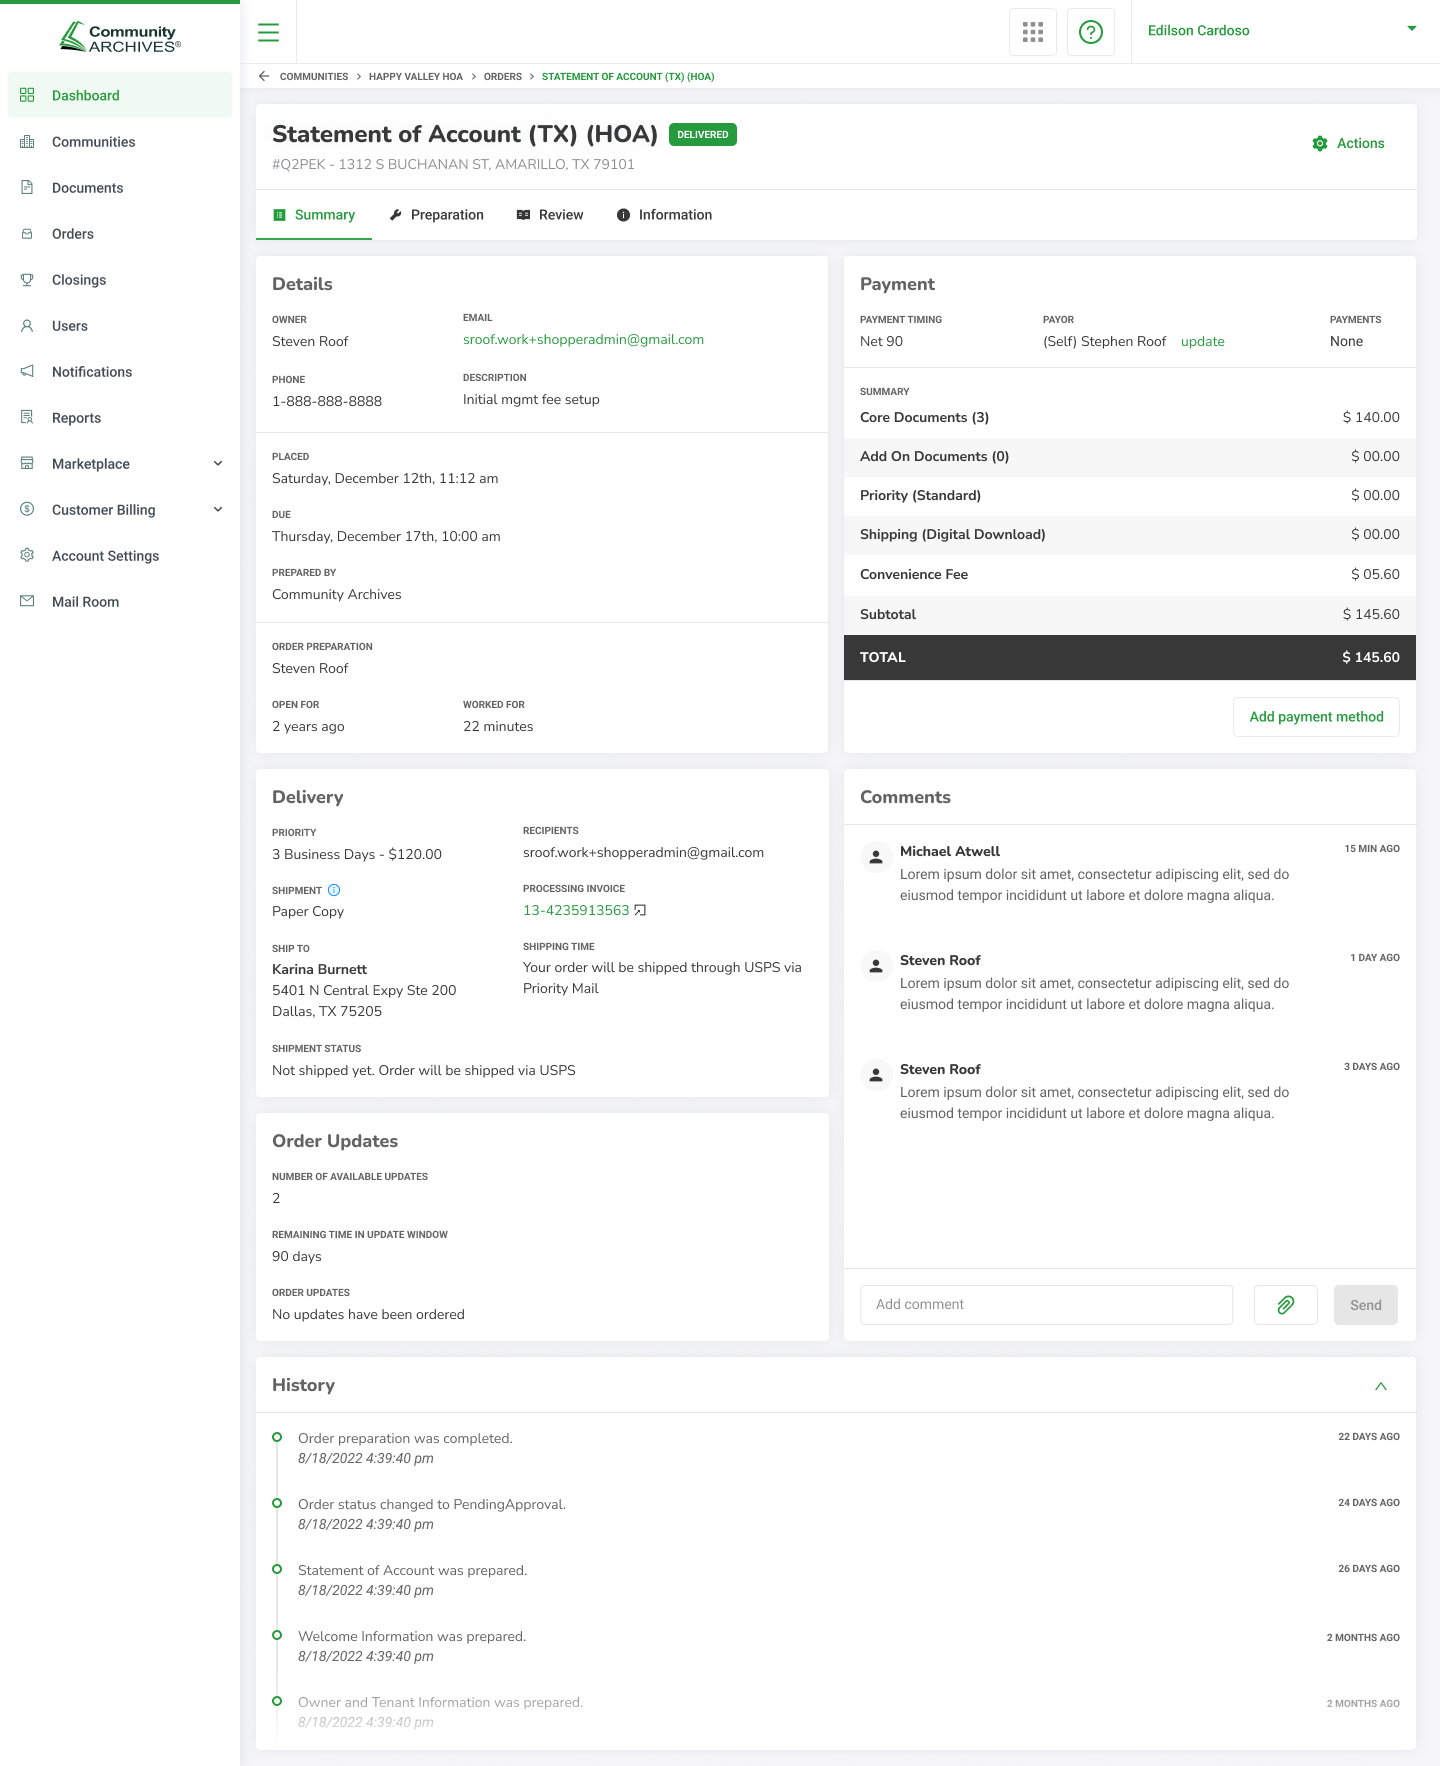The height and width of the screenshot is (1766, 1440).
Task: Click the Community Archives logo
Action: coord(120,38)
